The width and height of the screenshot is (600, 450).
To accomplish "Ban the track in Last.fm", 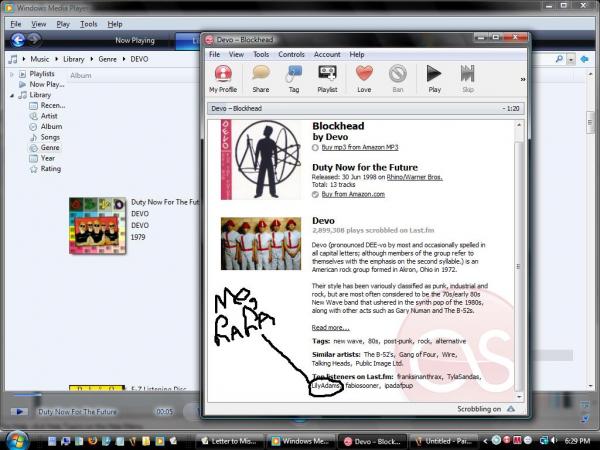I will tap(398, 79).
